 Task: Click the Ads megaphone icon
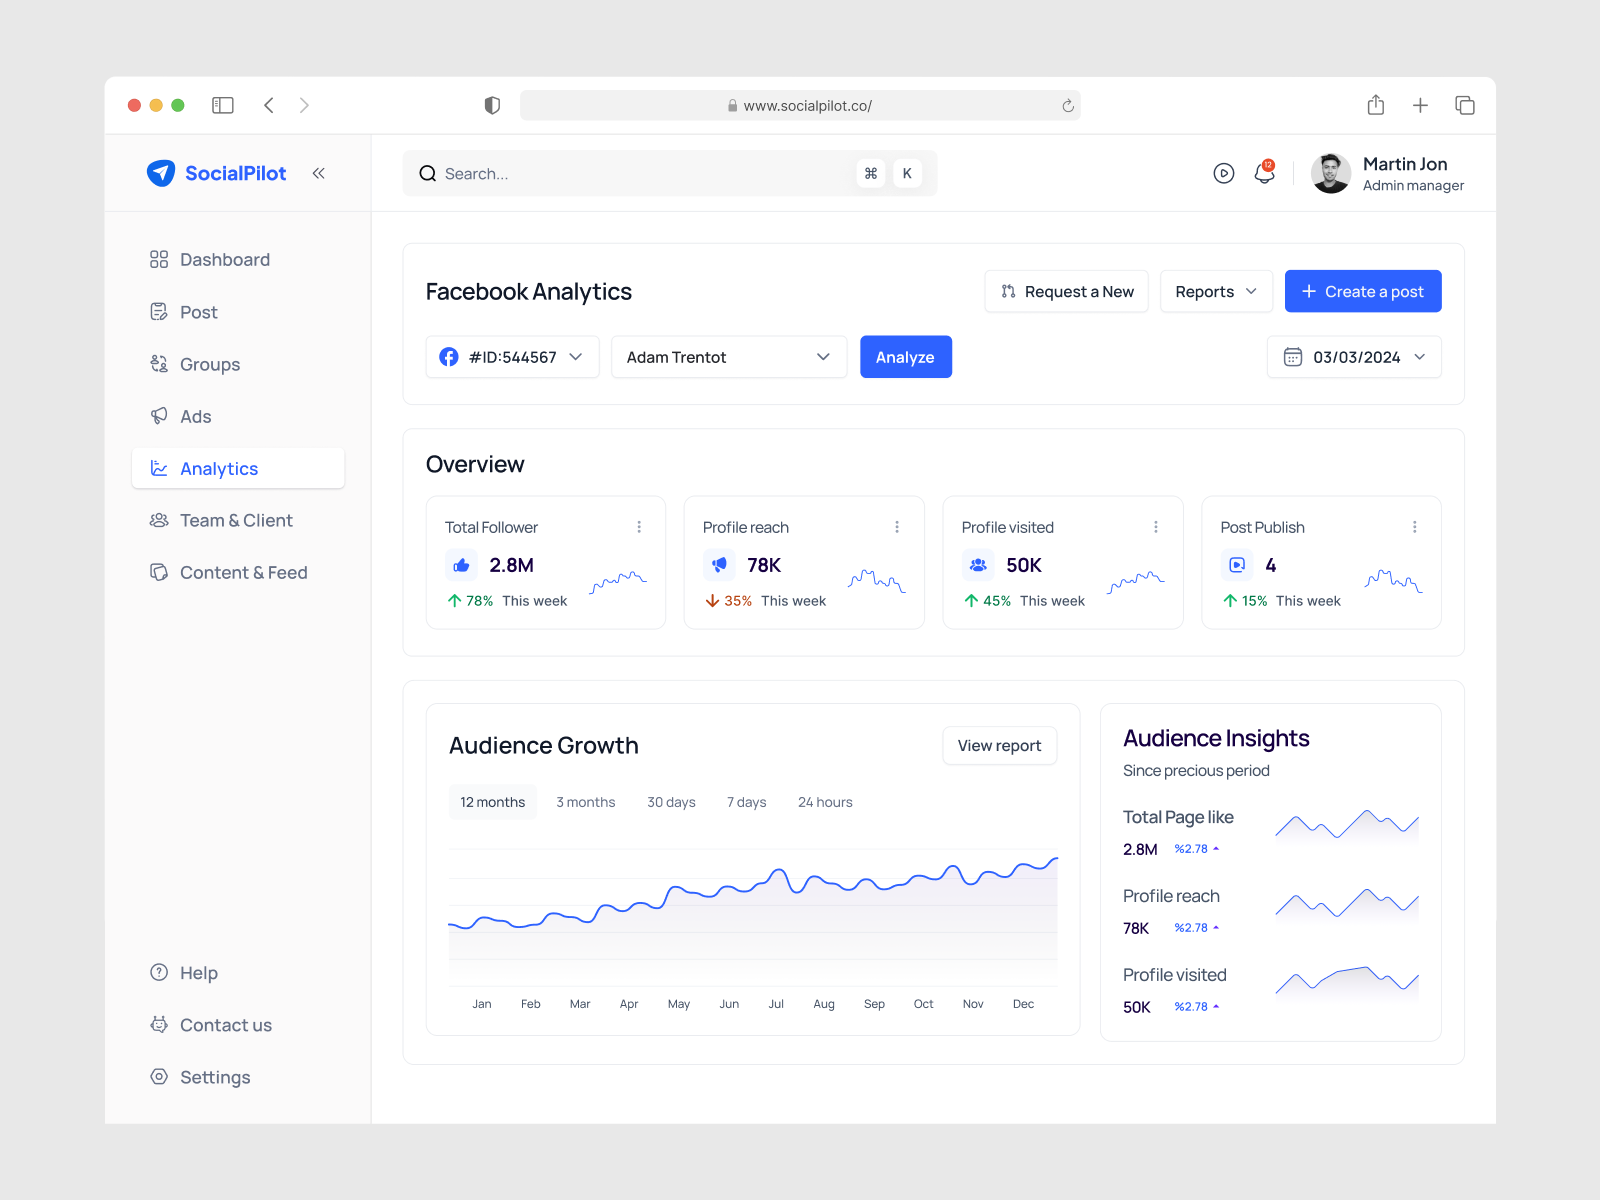click(160, 416)
